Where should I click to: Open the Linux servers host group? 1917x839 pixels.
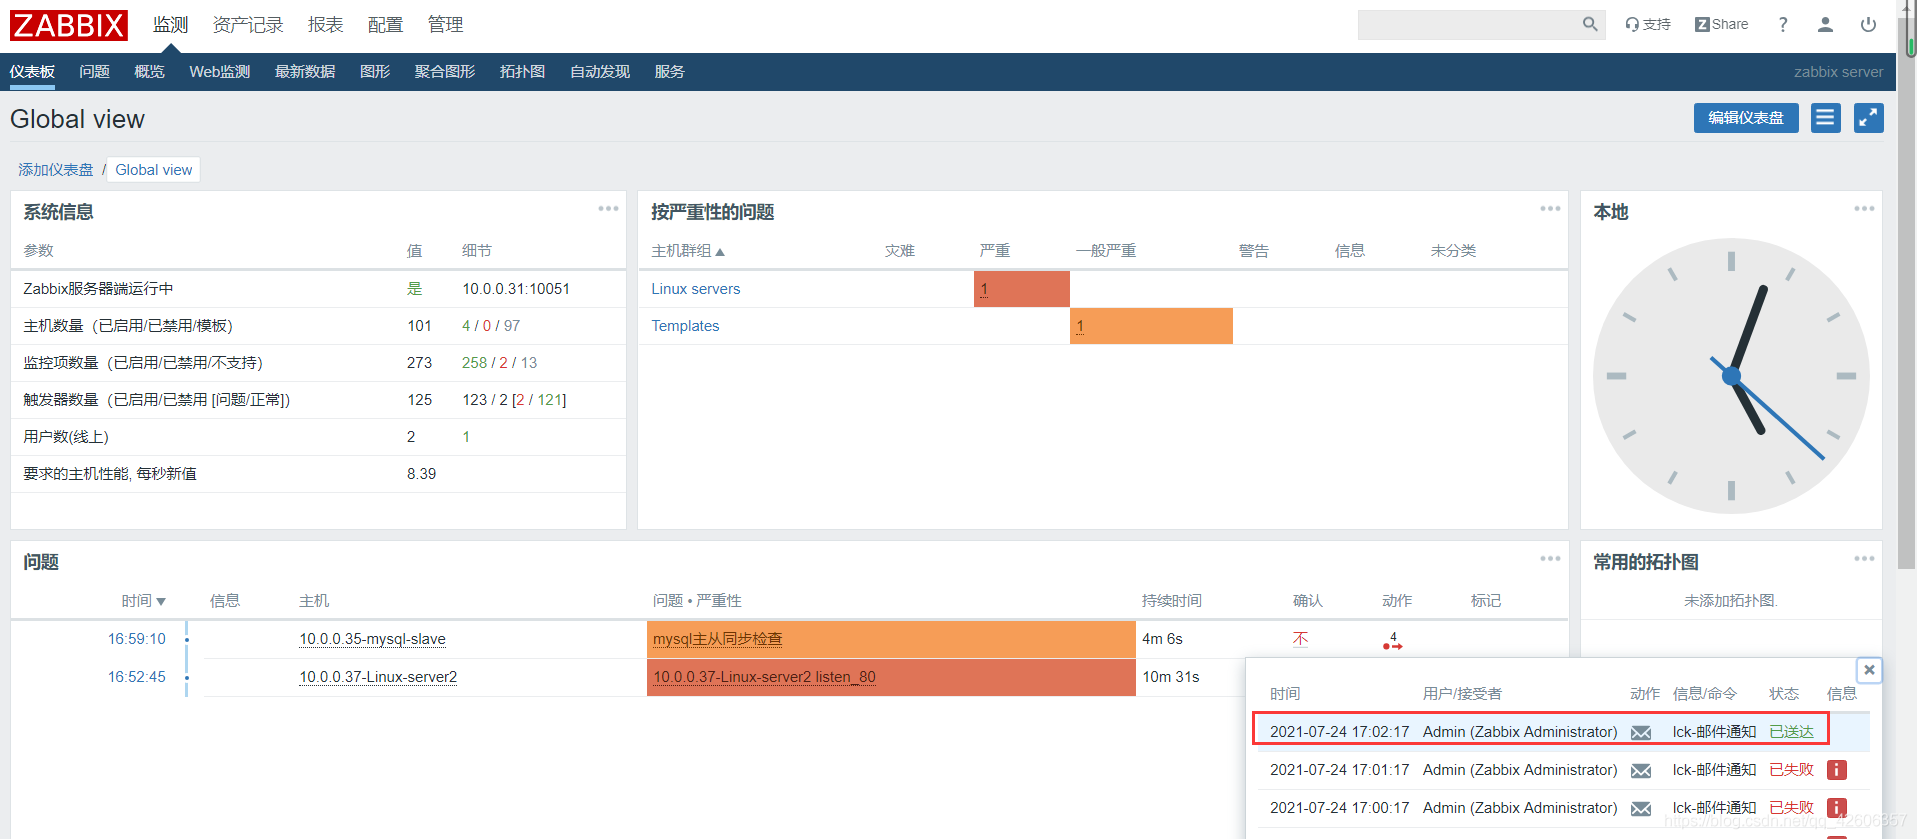click(x=696, y=289)
